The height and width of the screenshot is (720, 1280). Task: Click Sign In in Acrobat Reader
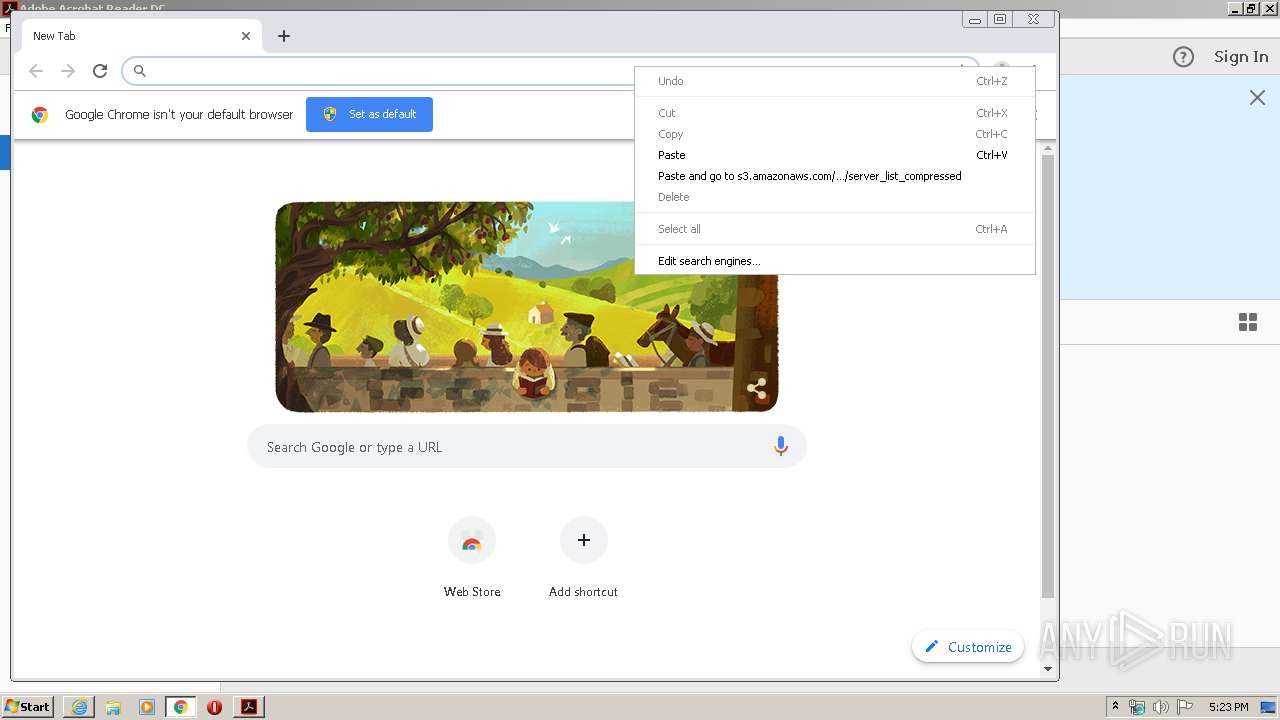point(1241,57)
